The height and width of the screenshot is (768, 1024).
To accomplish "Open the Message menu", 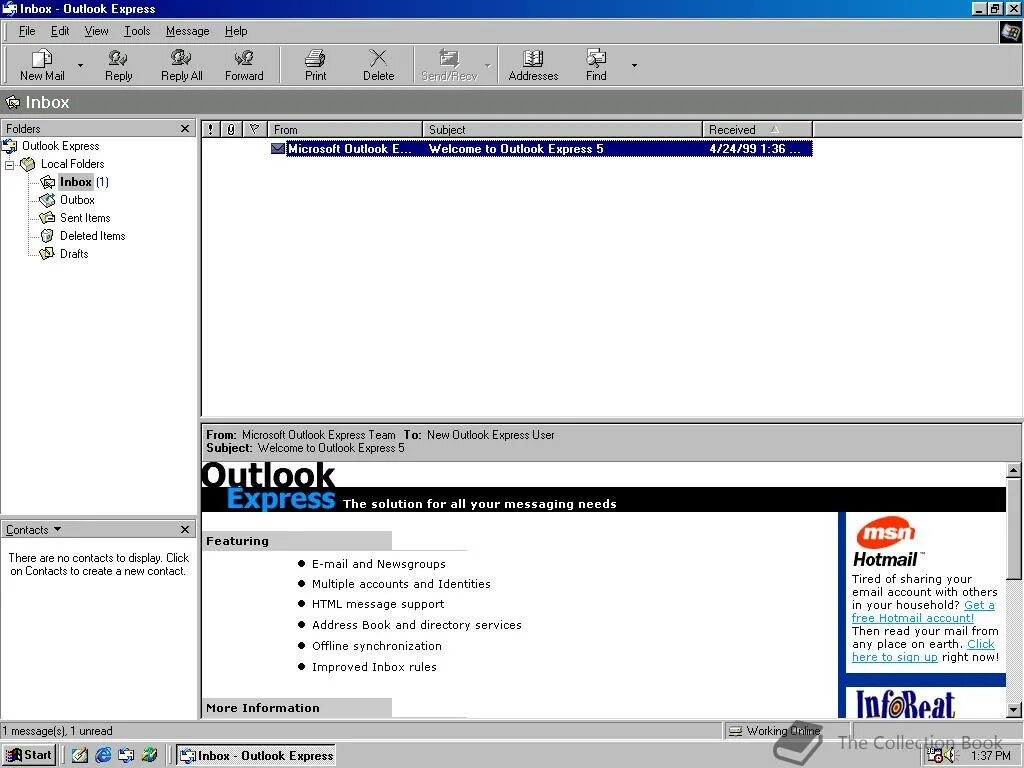I will pos(187,31).
